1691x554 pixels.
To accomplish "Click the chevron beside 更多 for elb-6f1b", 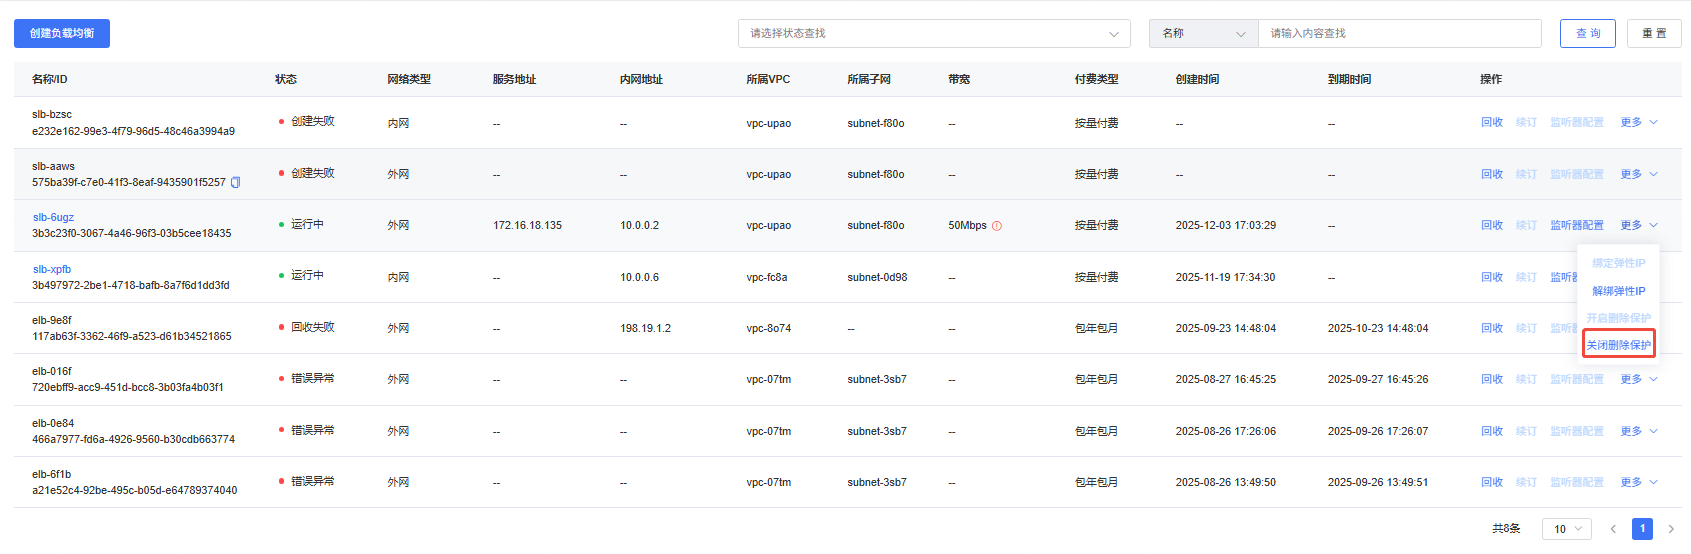I will (x=1654, y=483).
